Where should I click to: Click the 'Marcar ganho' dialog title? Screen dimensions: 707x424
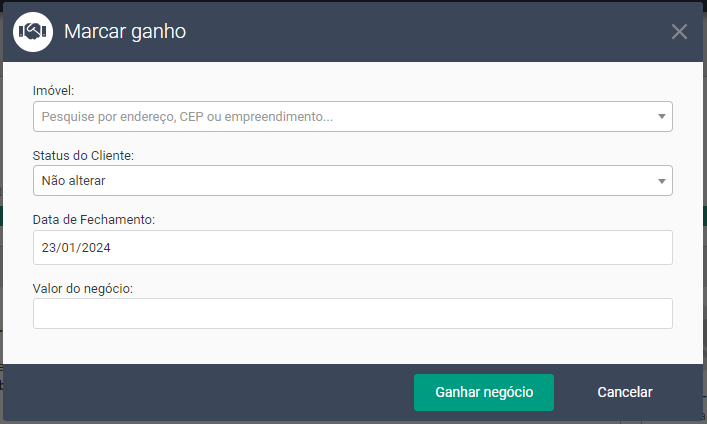click(125, 32)
